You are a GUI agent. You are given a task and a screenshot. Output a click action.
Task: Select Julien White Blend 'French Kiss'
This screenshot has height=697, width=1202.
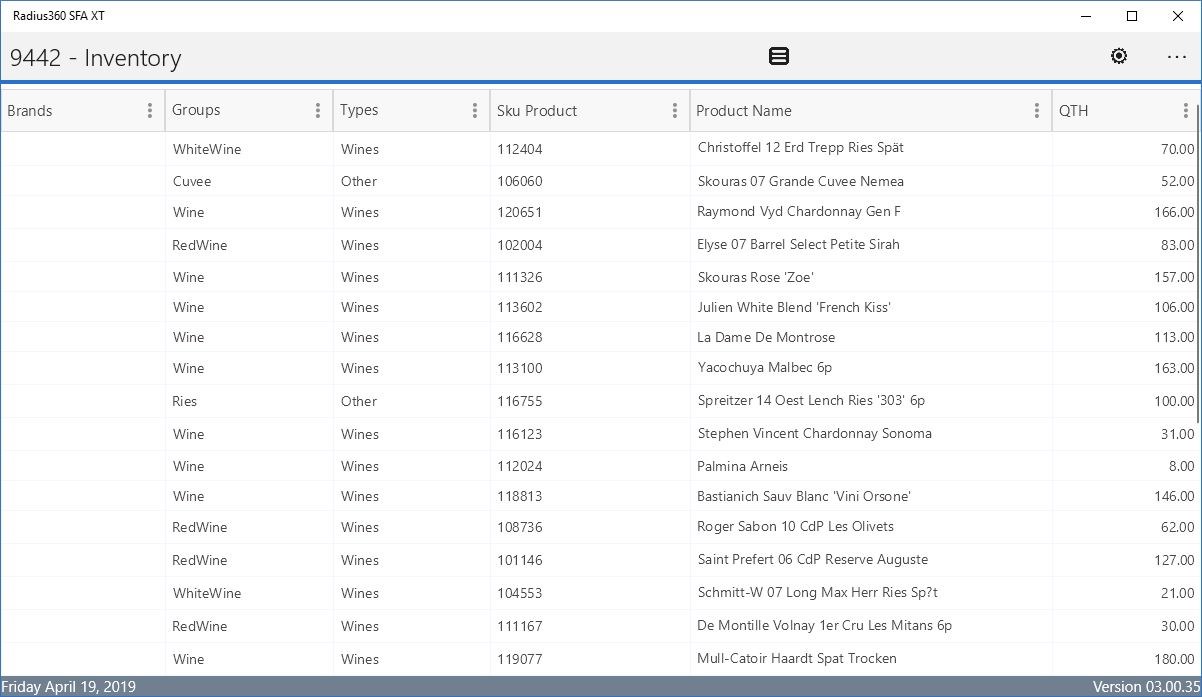pos(794,307)
